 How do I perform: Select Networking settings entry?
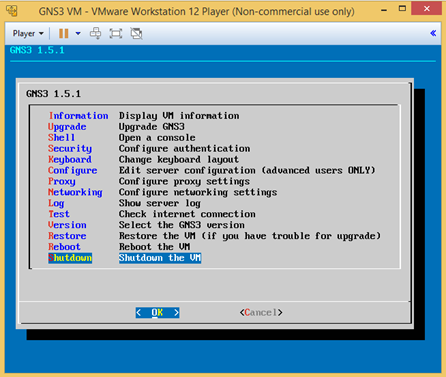point(75,192)
